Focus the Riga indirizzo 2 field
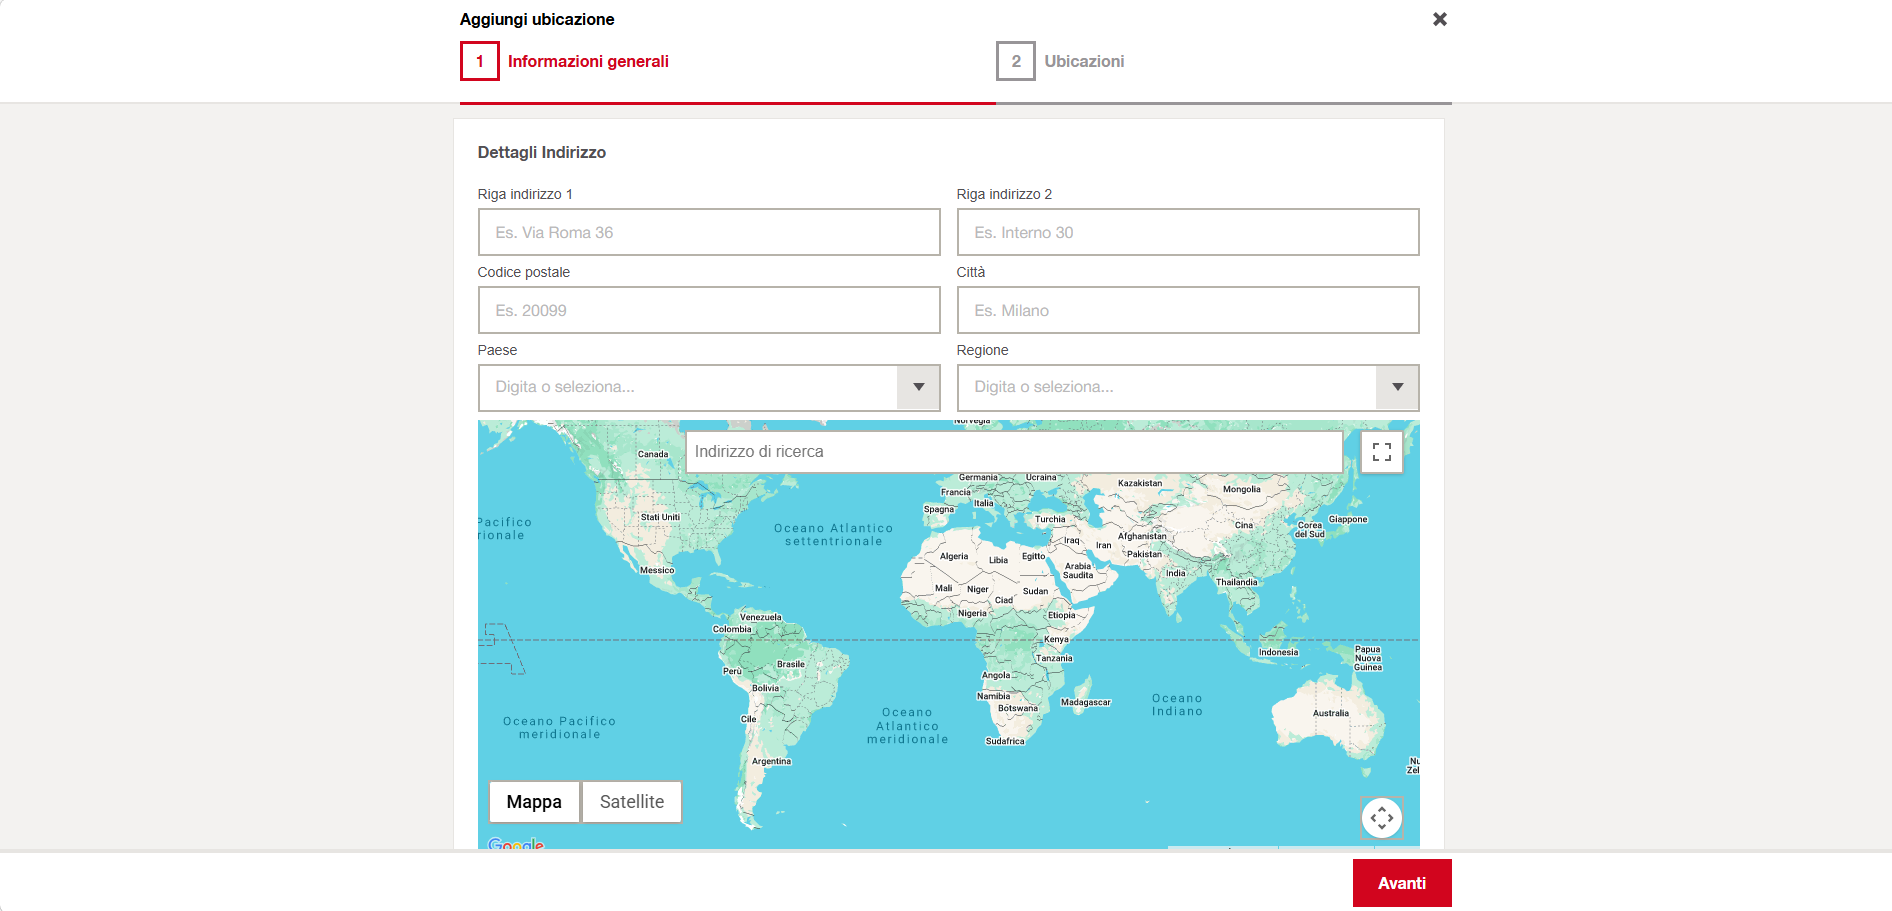 coord(1187,232)
